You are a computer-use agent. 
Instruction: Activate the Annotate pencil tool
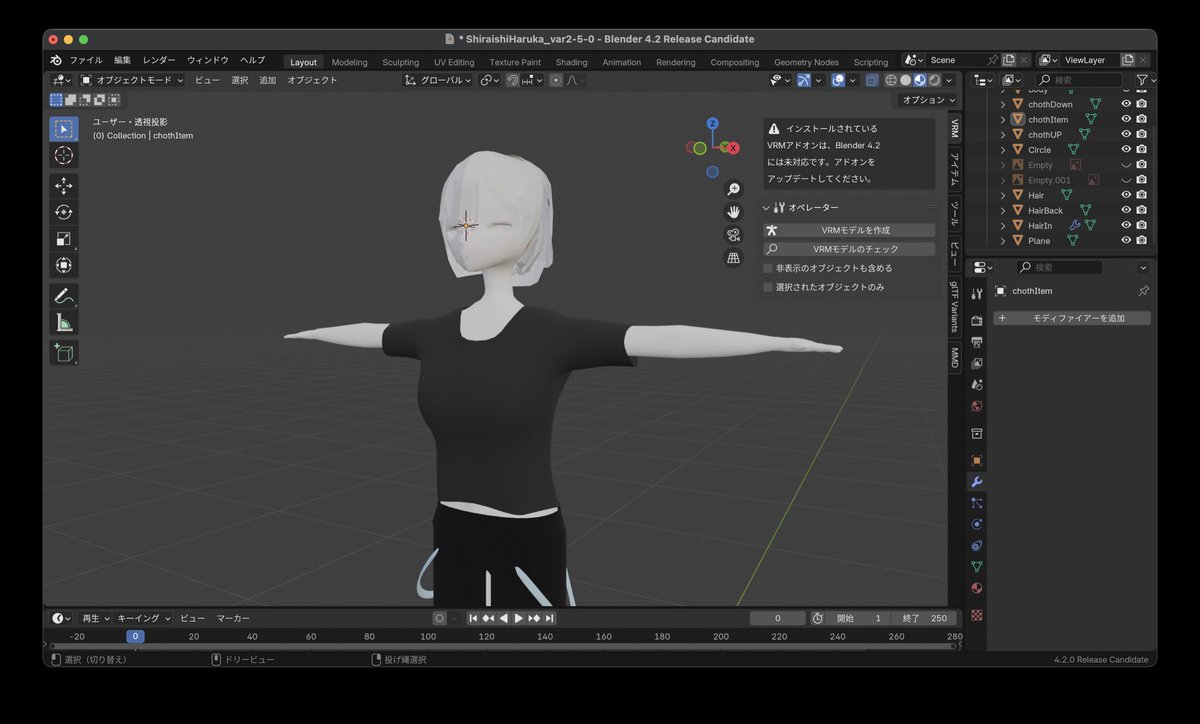tap(64, 296)
